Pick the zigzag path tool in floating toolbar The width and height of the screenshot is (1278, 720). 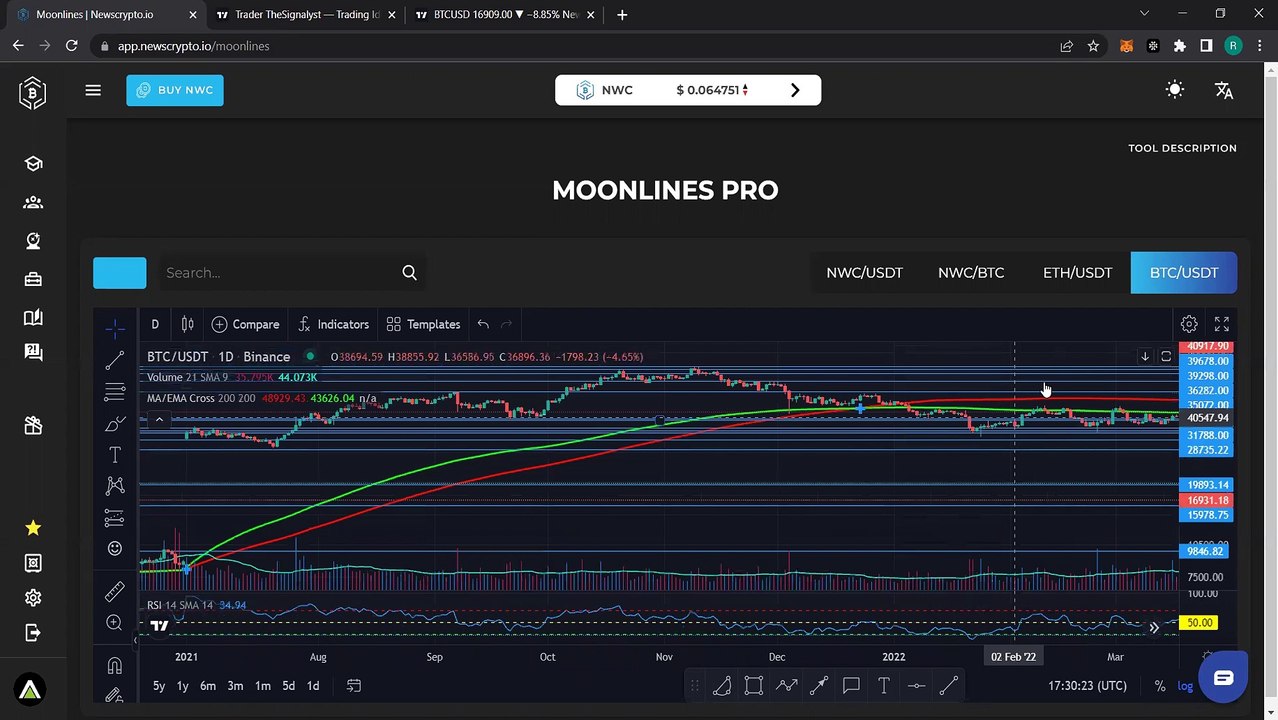point(786,686)
